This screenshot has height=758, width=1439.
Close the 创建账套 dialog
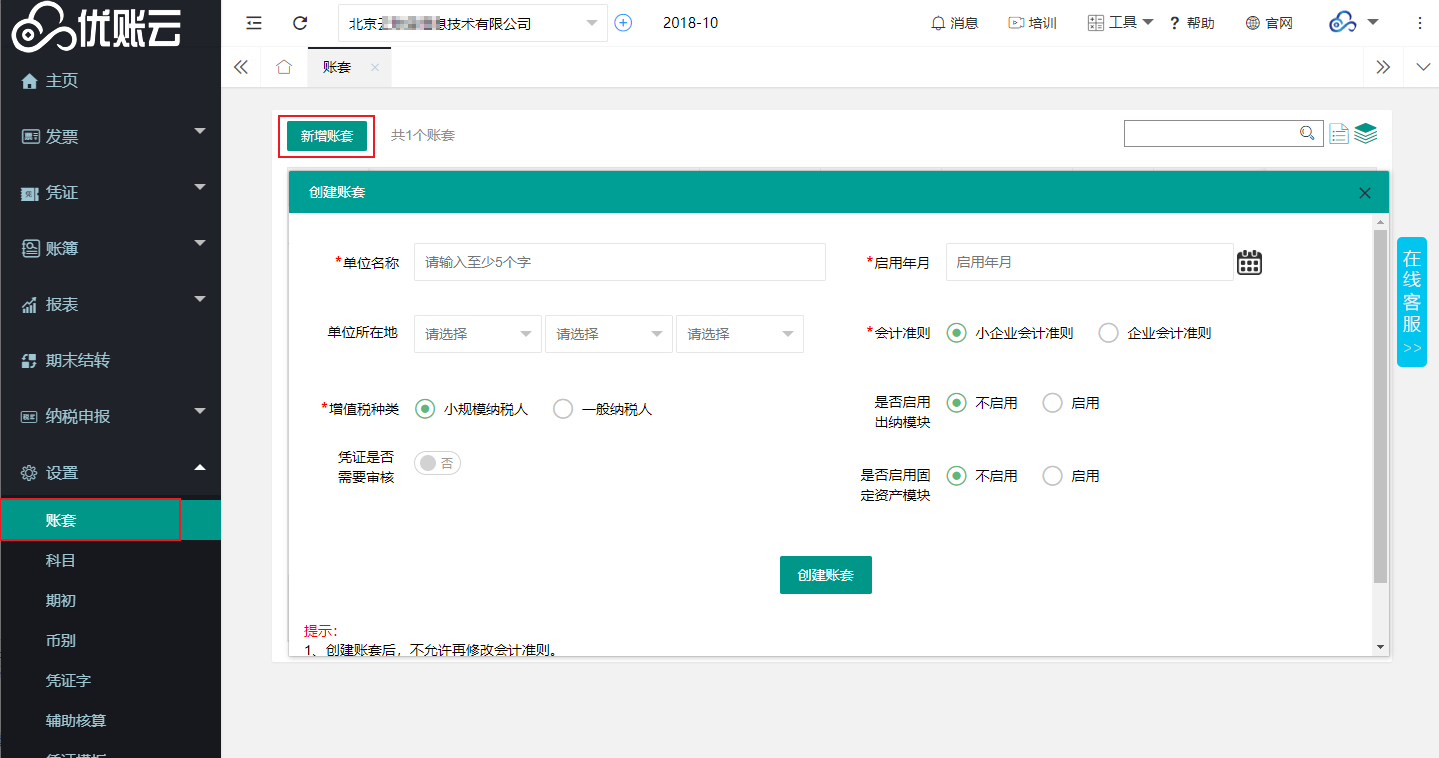1365,193
